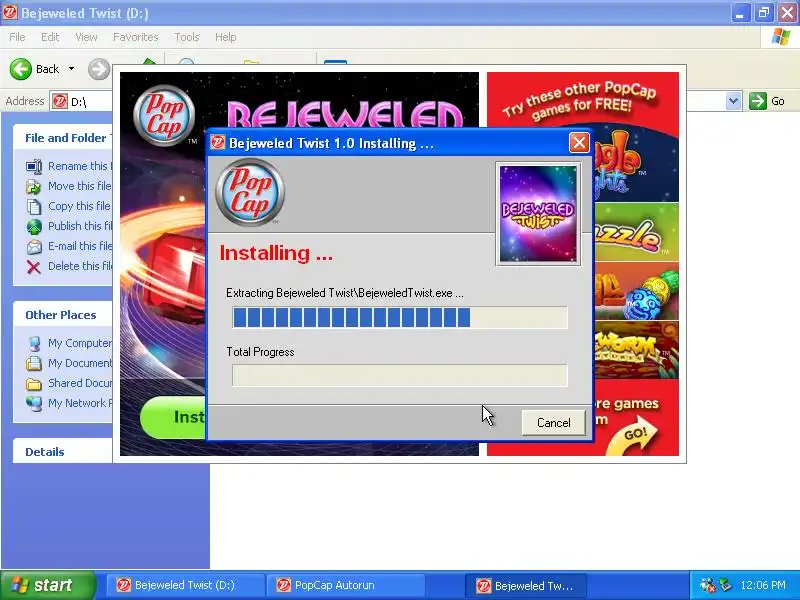Click the PopCap logo in installer header
This screenshot has height=600, width=800.
(x=250, y=192)
